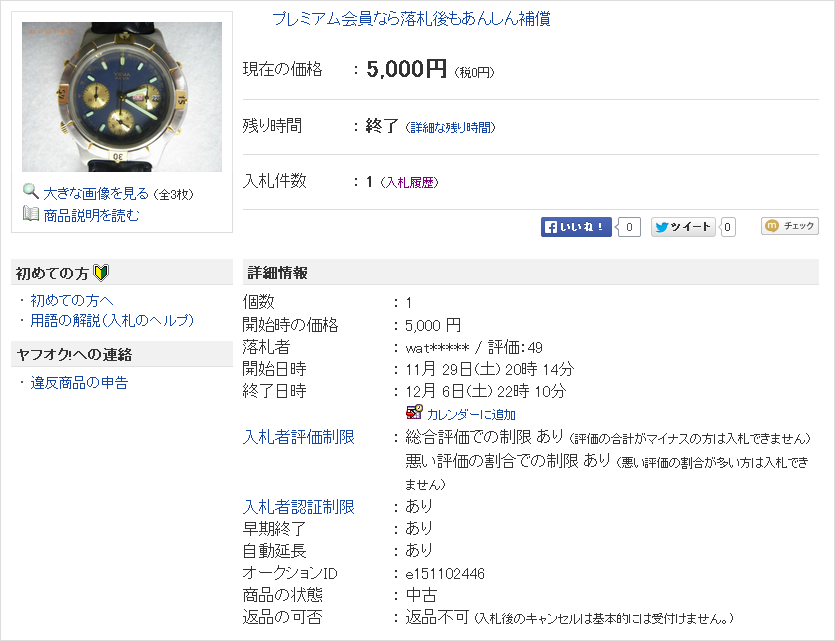View 詳細な残り時間 link

point(451,128)
